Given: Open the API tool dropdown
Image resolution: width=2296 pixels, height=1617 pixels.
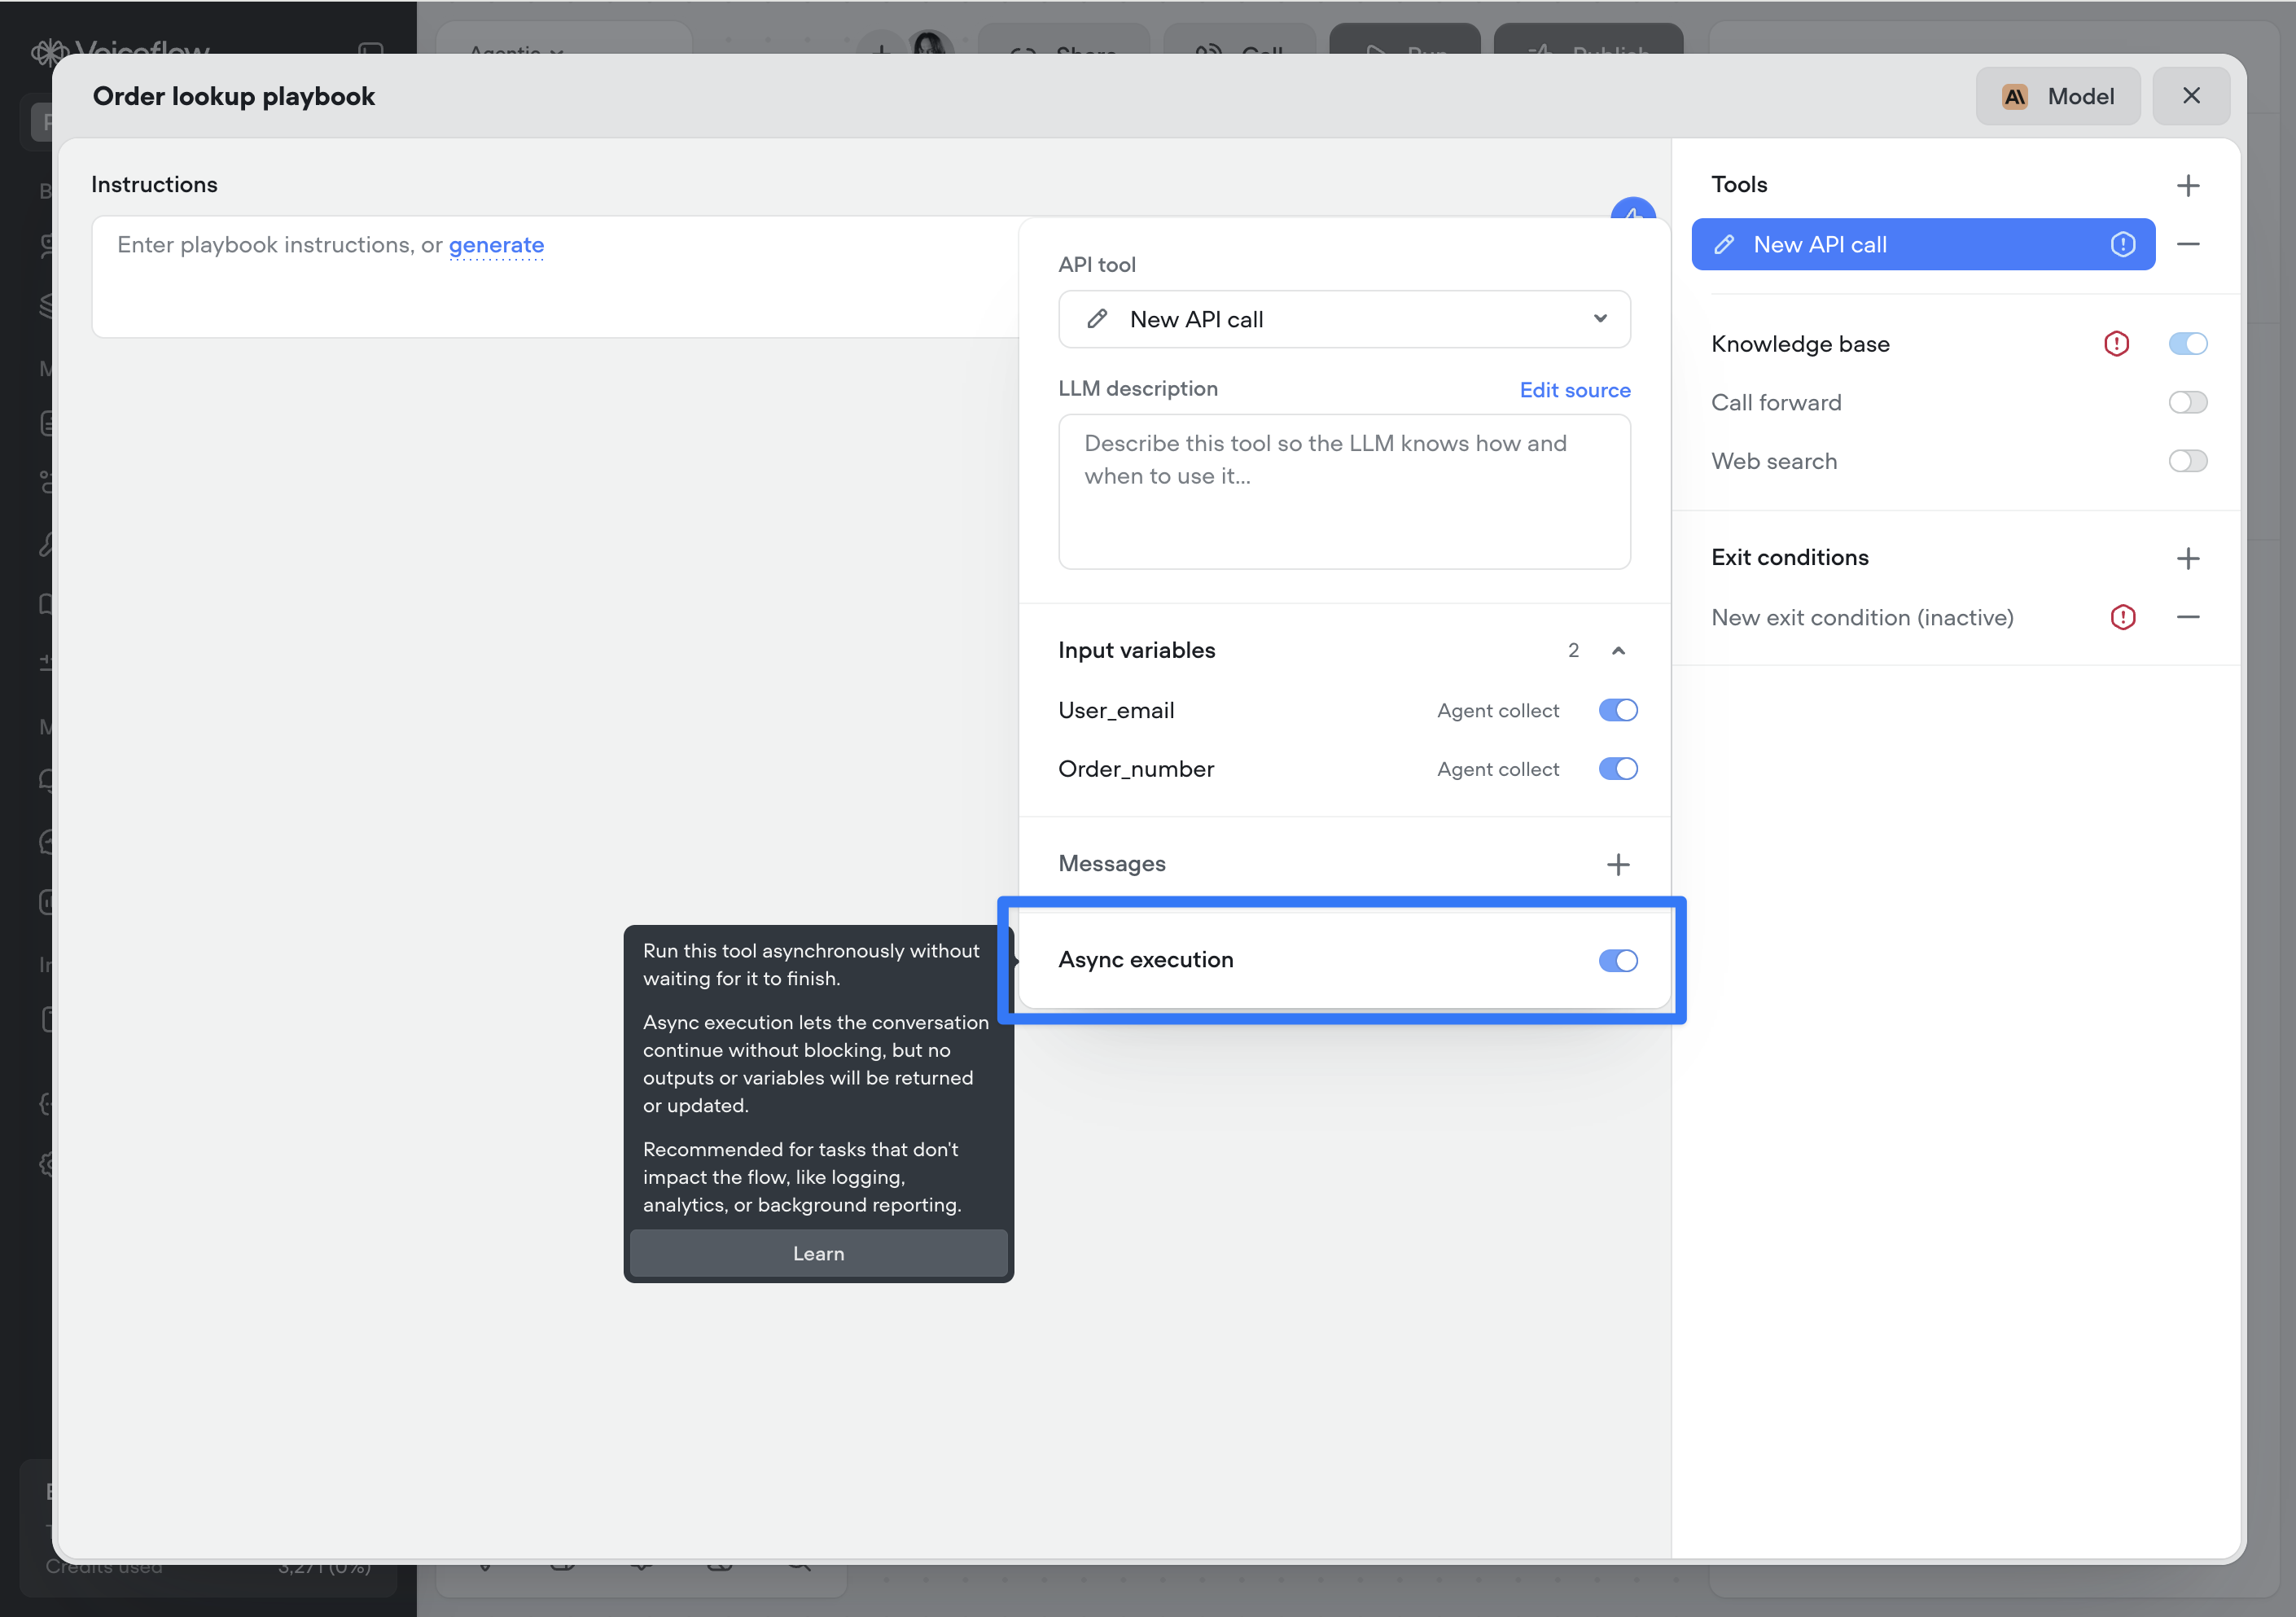Looking at the screenshot, I should coord(1343,319).
